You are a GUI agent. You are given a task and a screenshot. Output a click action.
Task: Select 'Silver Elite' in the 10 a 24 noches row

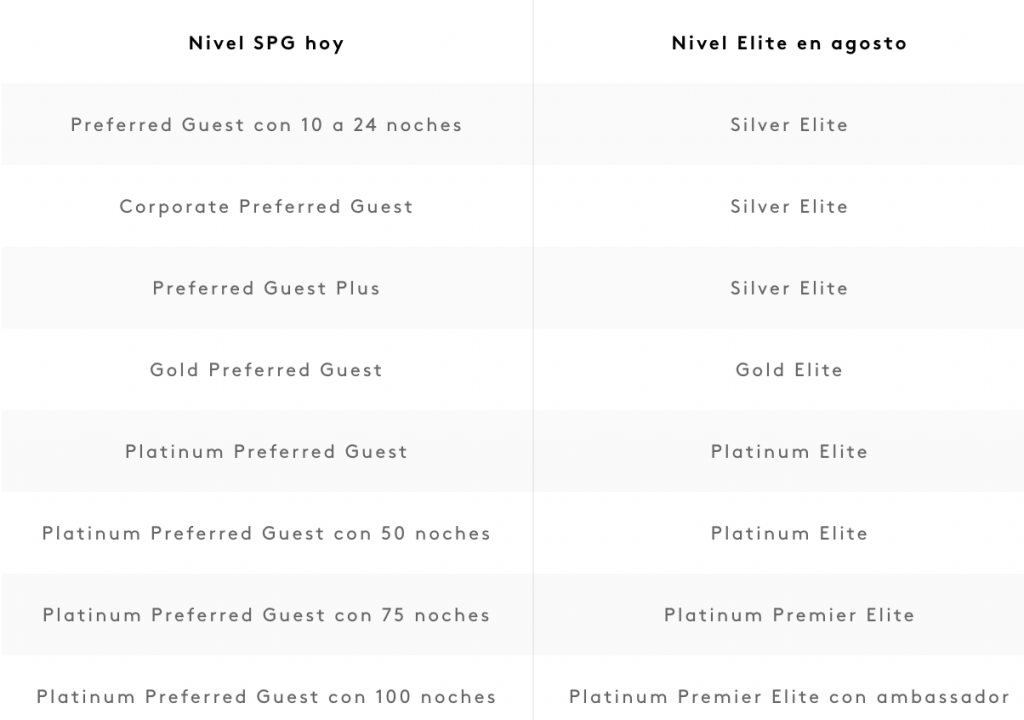click(789, 125)
